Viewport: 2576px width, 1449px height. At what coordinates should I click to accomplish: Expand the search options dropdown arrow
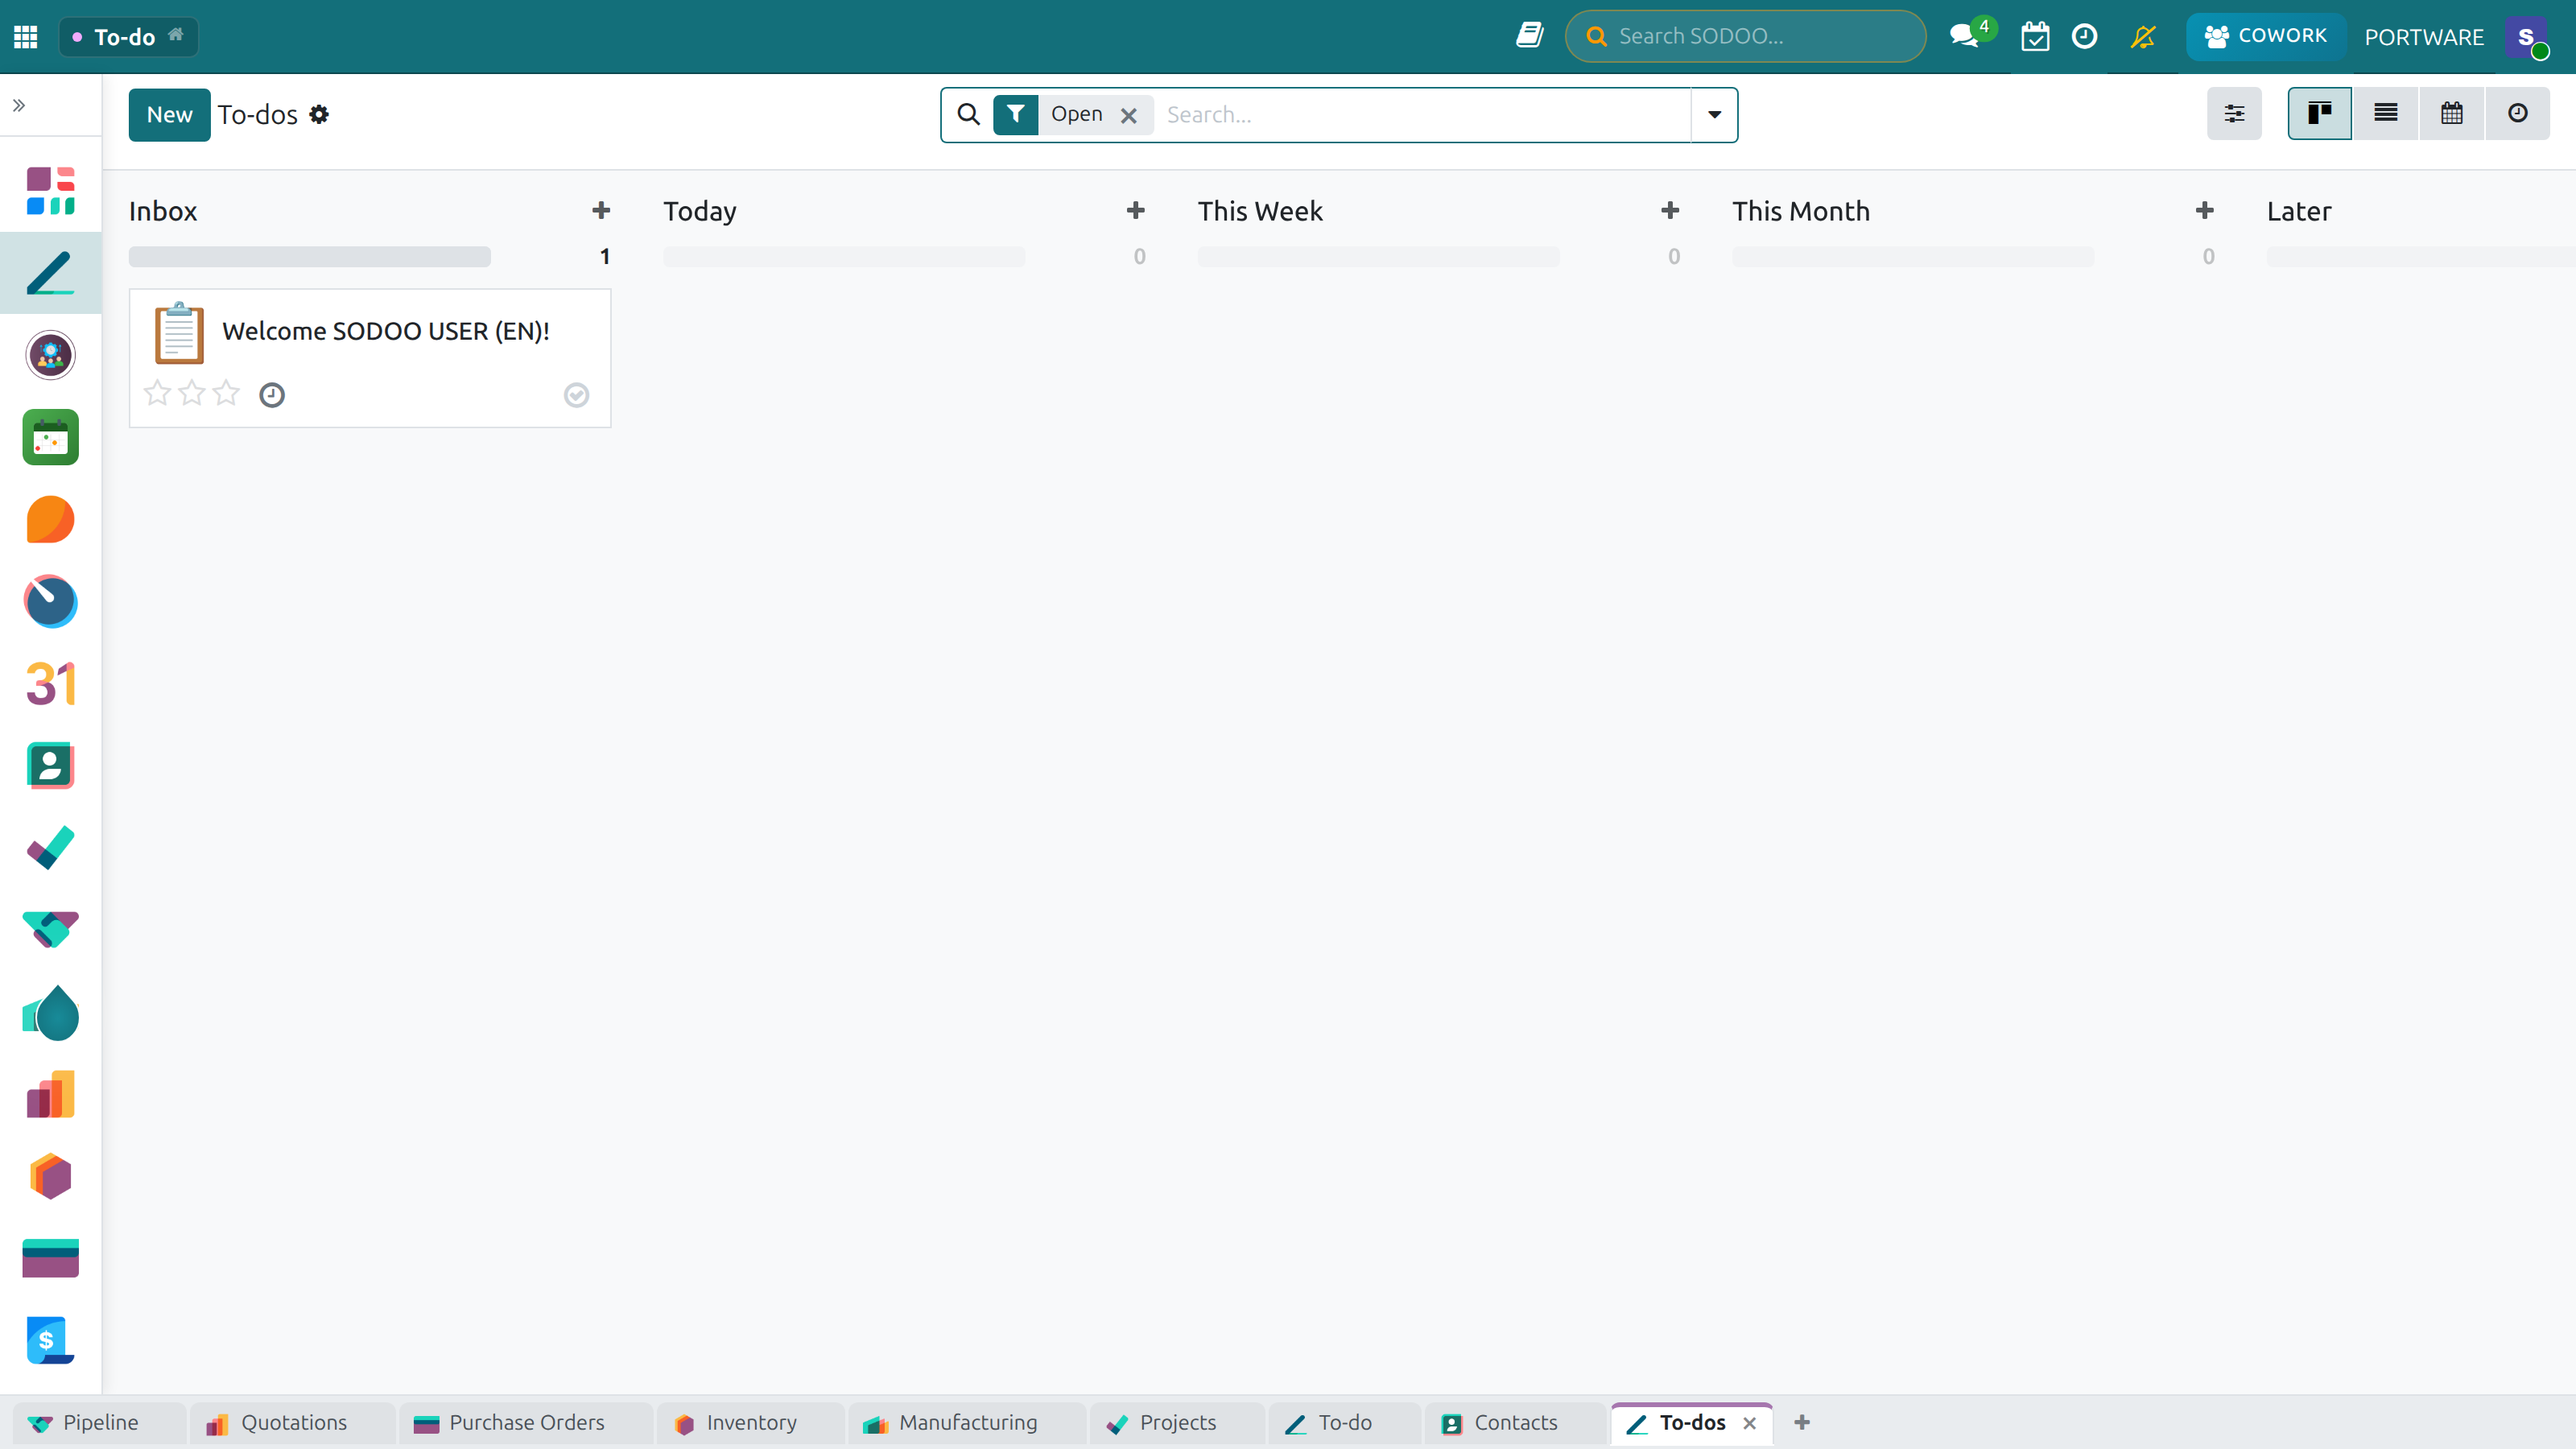tap(1714, 114)
